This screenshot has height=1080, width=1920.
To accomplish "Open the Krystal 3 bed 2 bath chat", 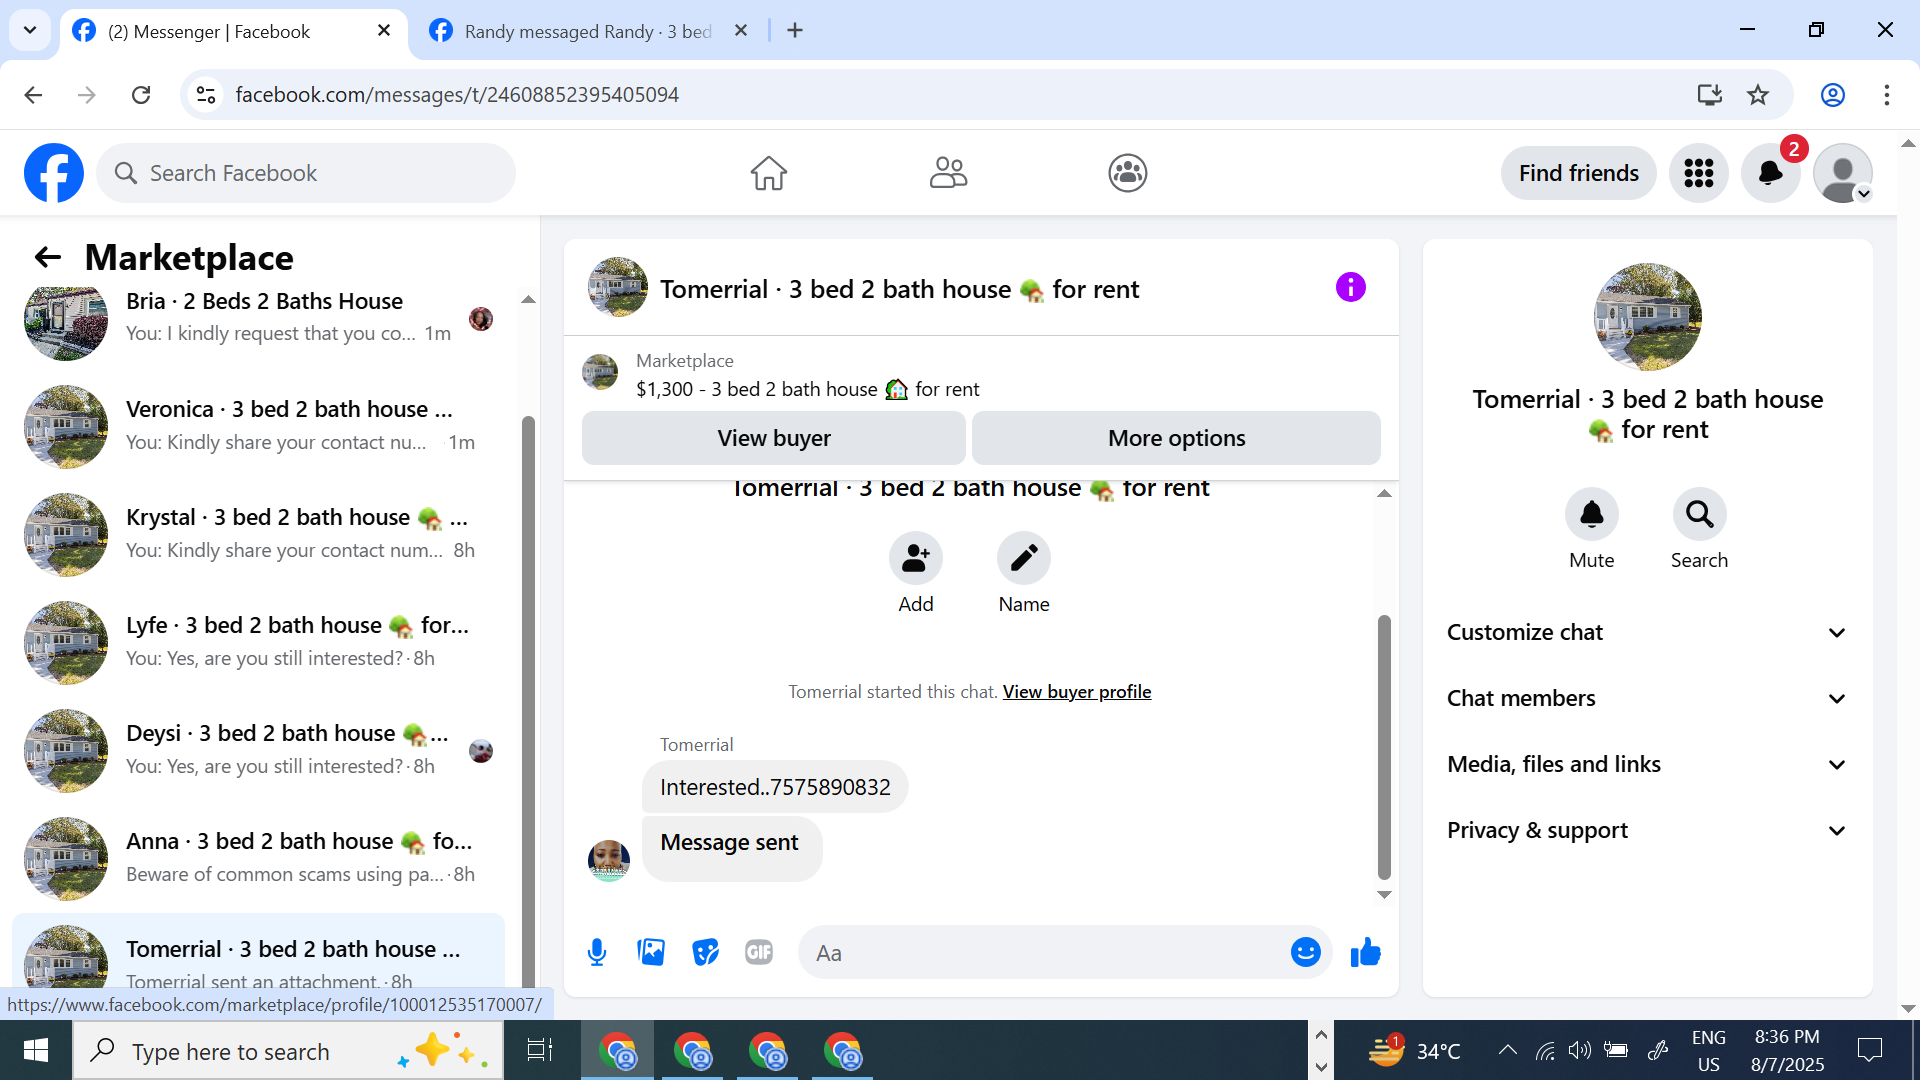I will (x=258, y=534).
